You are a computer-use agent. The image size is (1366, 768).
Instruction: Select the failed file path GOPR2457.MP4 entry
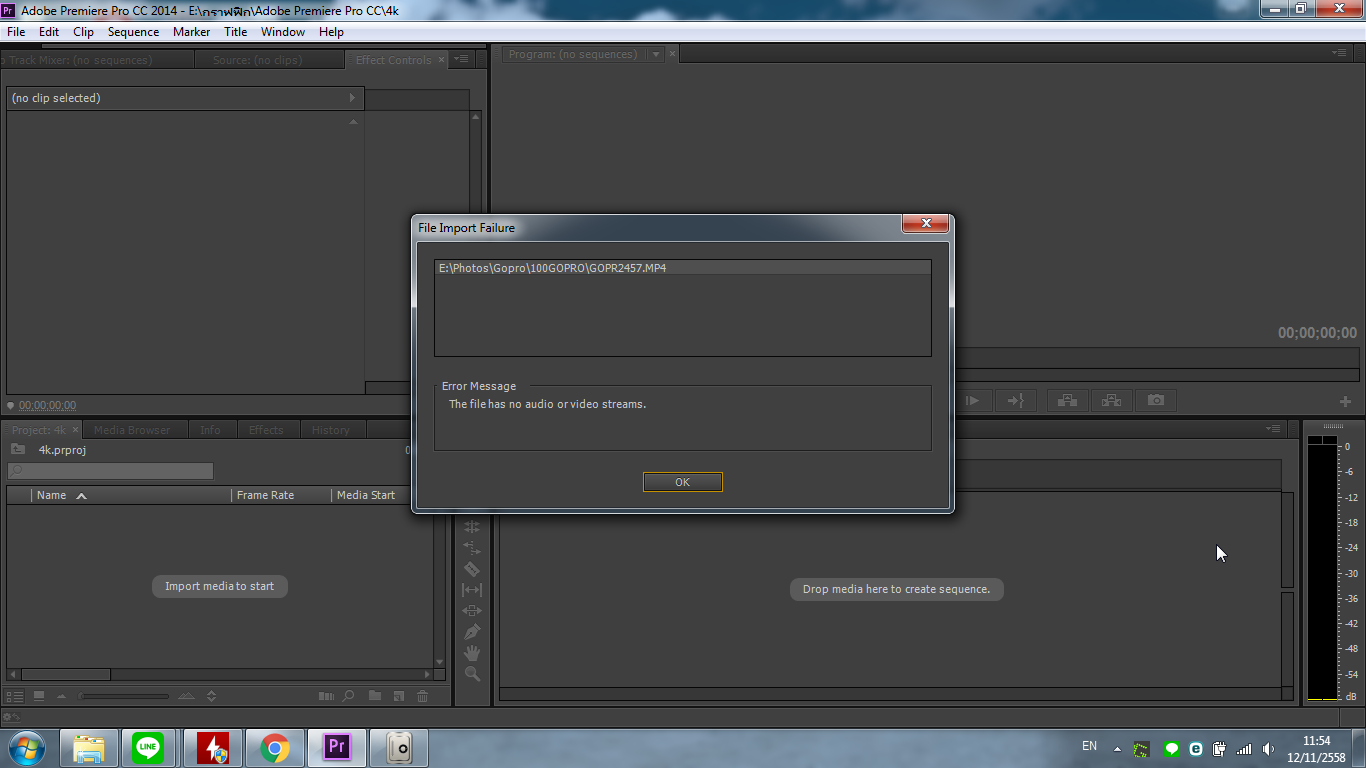tap(683, 268)
